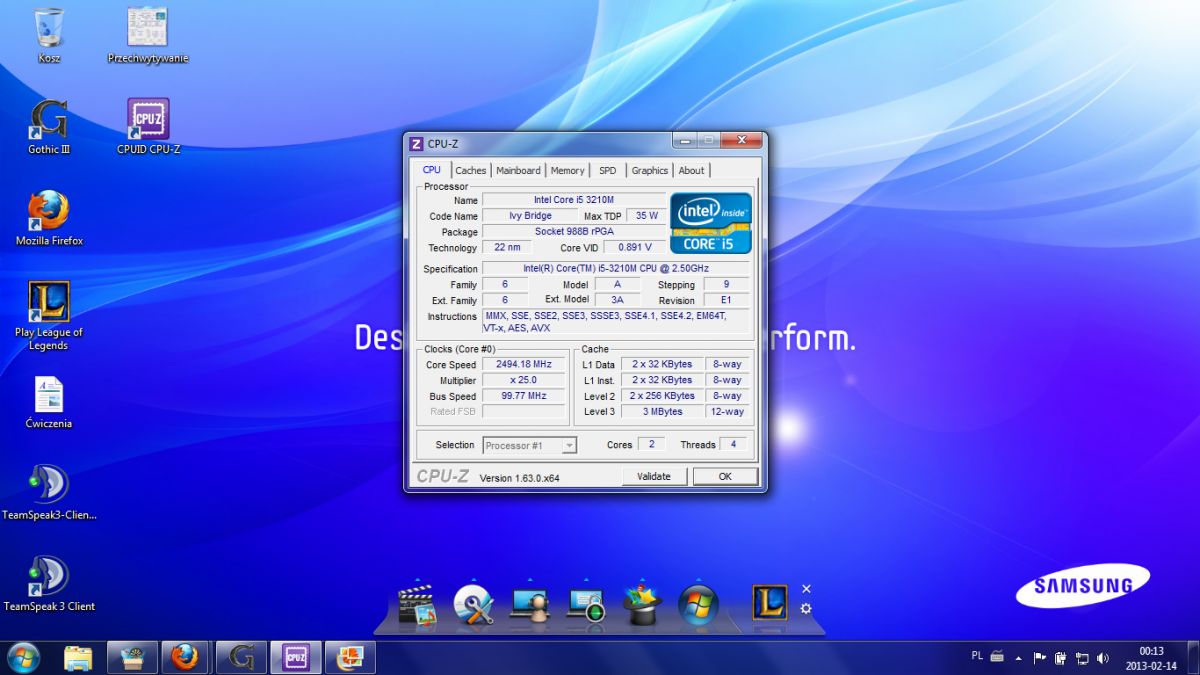Open the Action Center flag icon
Screen dimensions: 1200x675
(x=1039, y=658)
